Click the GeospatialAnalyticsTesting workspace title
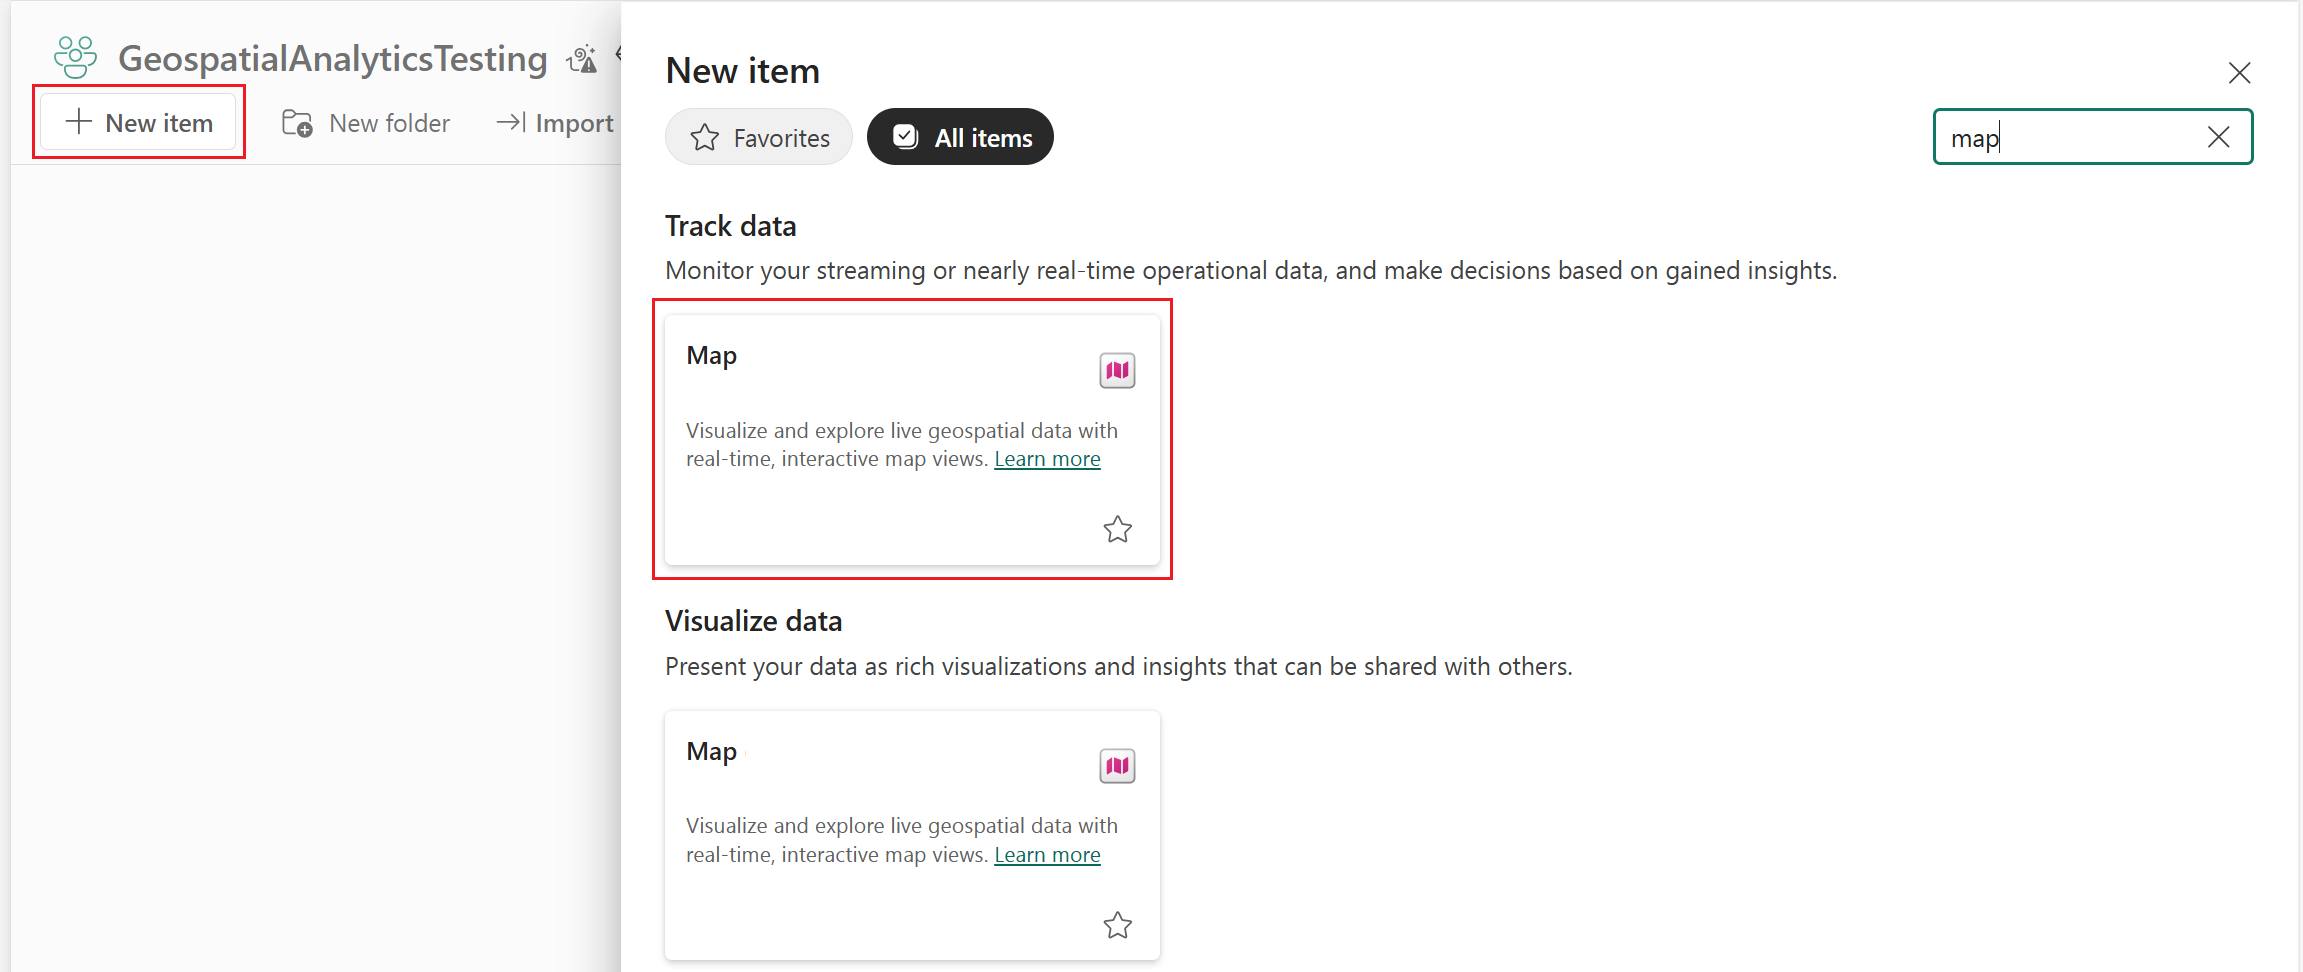 tap(333, 59)
